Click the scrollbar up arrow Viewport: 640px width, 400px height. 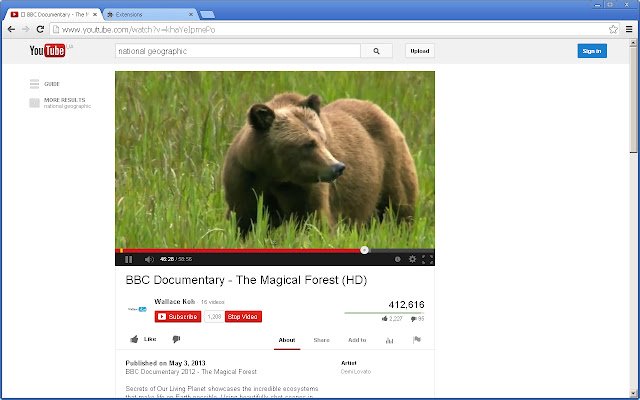(633, 42)
